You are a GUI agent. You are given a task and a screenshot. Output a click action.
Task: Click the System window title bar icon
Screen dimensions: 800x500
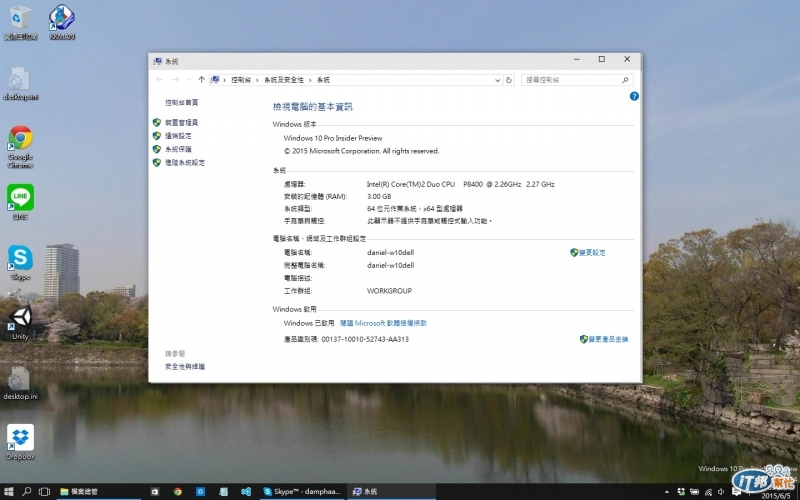tap(158, 61)
